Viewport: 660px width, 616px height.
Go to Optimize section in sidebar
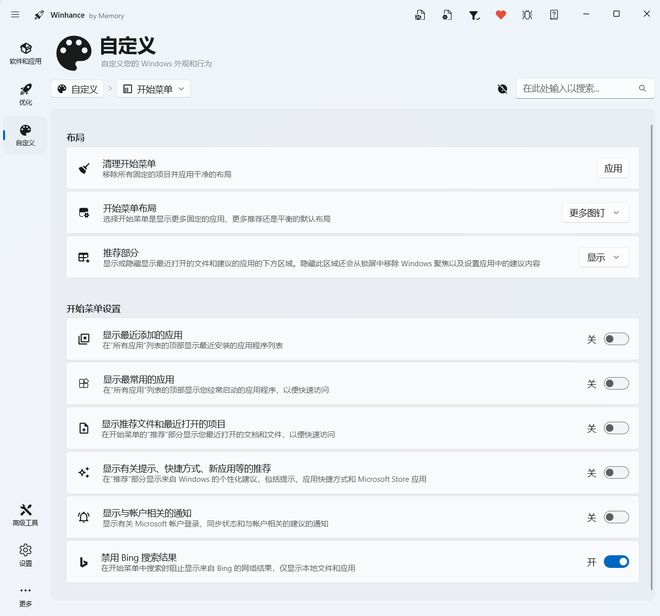click(26, 94)
